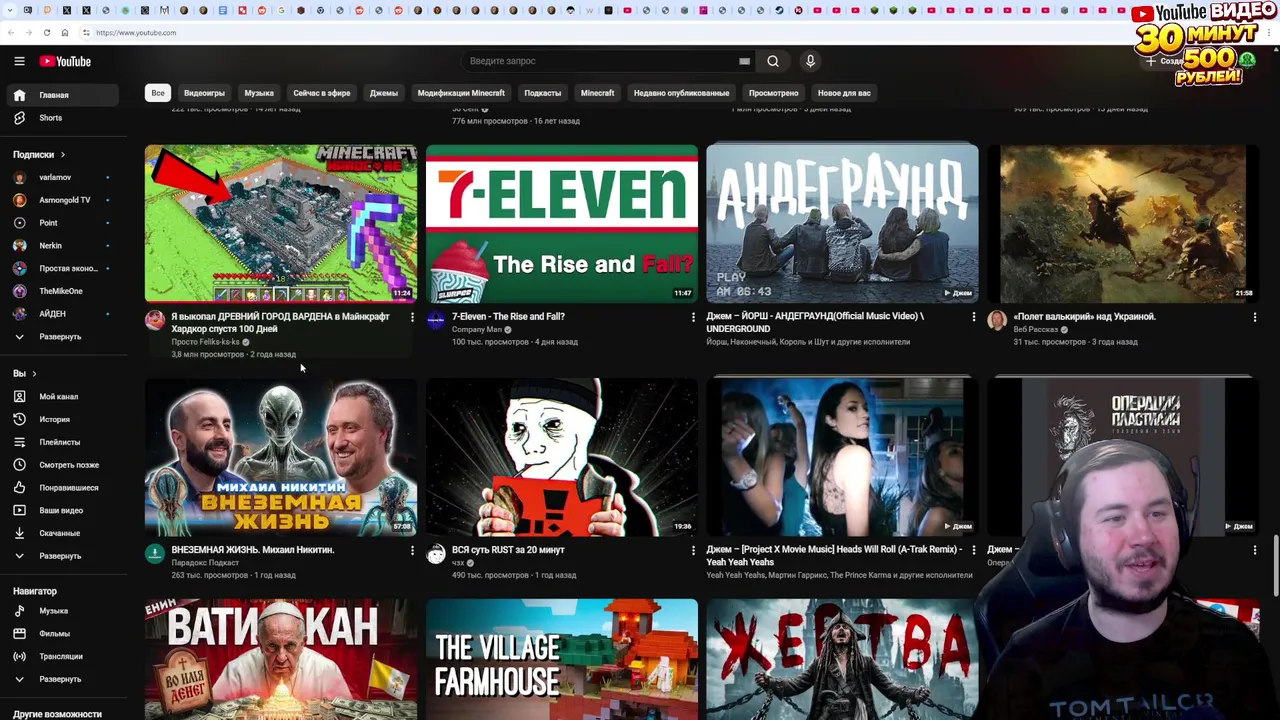Select the Все filter chip
This screenshot has width=1280, height=720.
[x=158, y=93]
